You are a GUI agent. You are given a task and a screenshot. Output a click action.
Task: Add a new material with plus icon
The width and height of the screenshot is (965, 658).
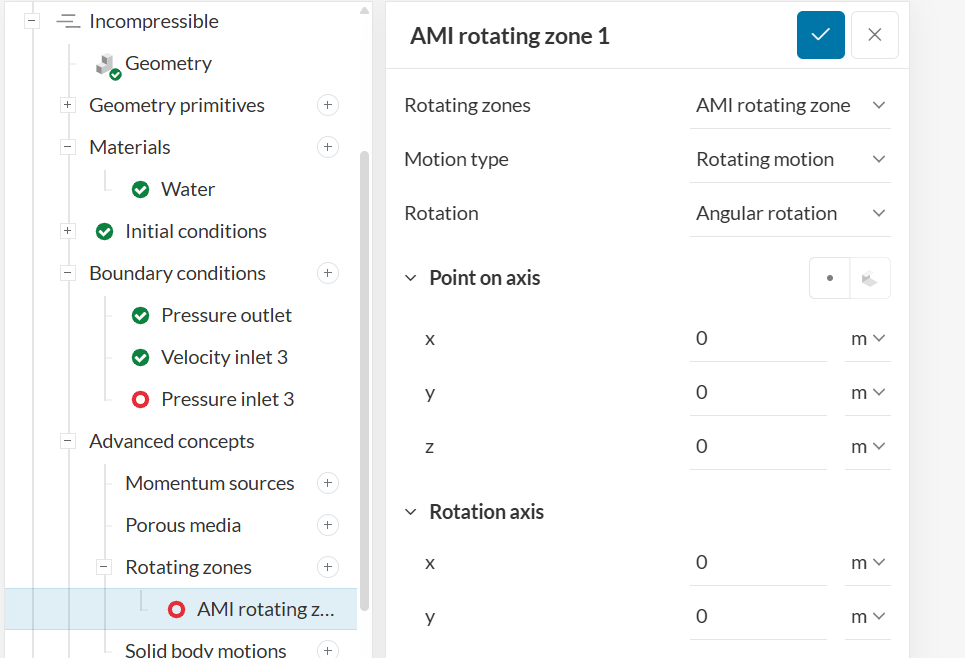[x=327, y=147]
